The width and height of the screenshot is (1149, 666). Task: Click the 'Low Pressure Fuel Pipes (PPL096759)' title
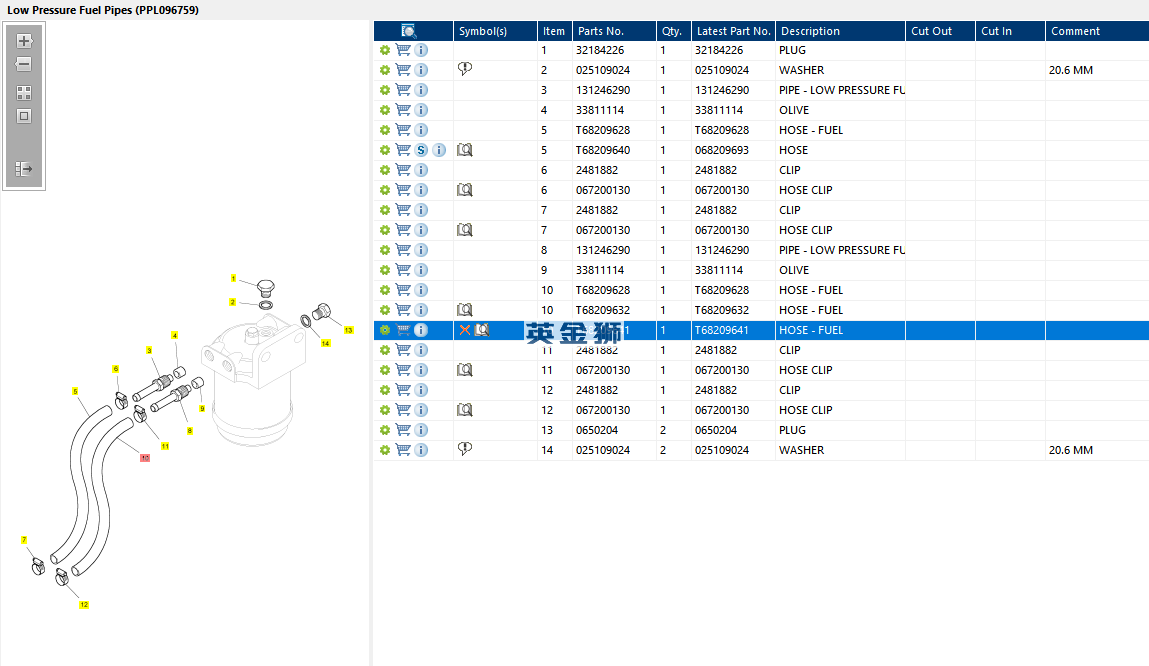pyautogui.click(x=103, y=10)
